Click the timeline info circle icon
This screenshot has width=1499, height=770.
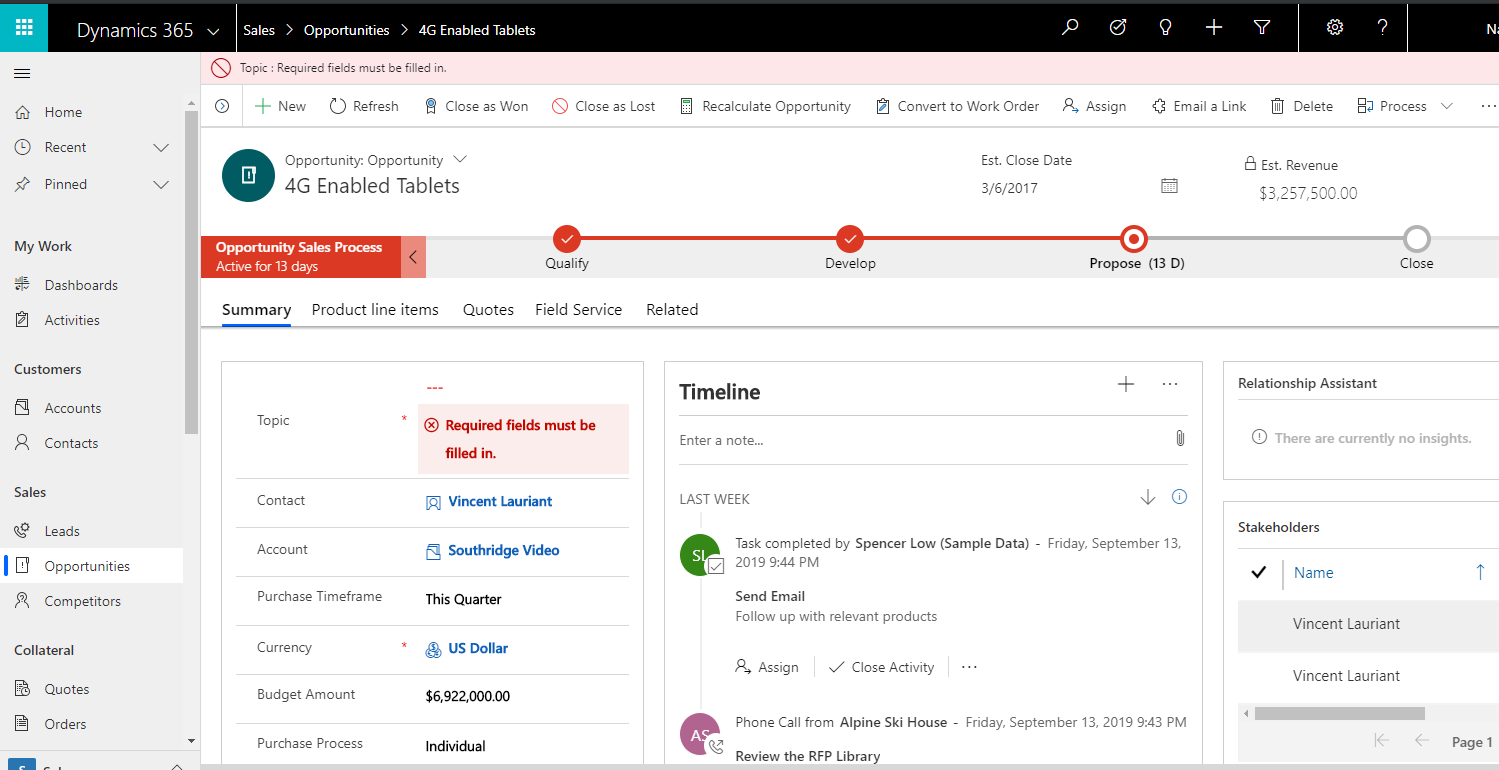click(1179, 497)
